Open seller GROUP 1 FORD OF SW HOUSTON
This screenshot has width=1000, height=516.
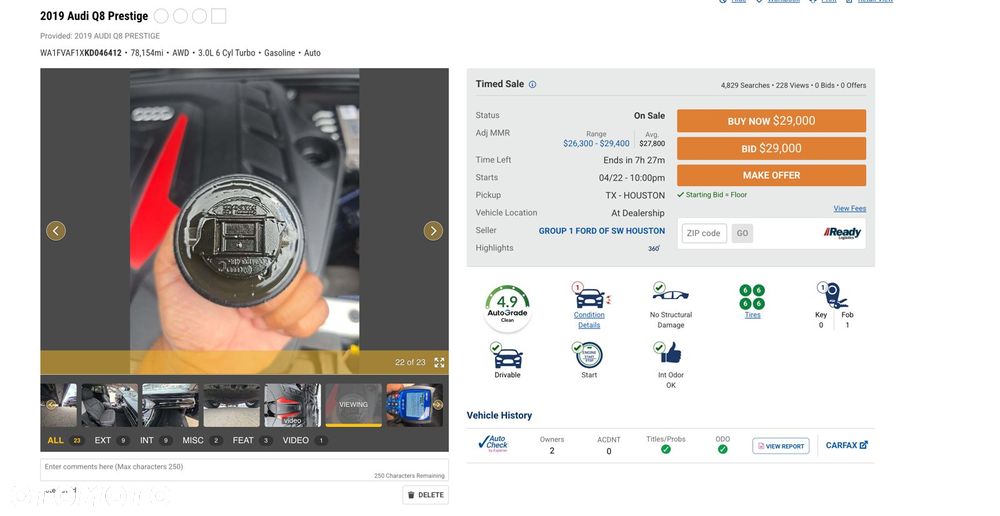pos(601,231)
